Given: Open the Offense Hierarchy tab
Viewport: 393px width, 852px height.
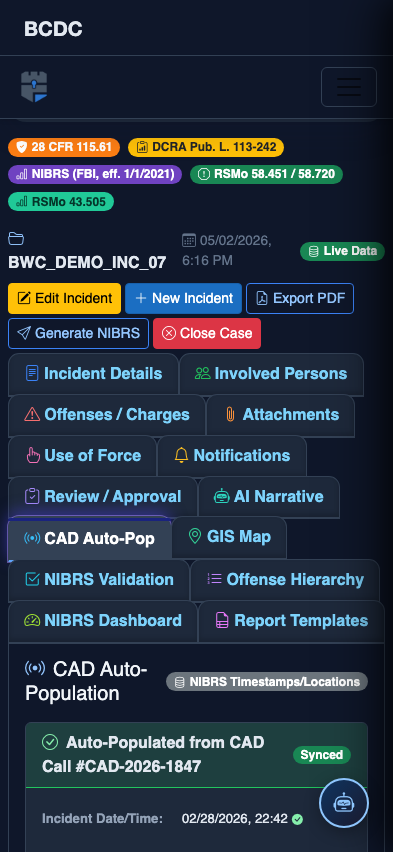Looking at the screenshot, I should [285, 580].
